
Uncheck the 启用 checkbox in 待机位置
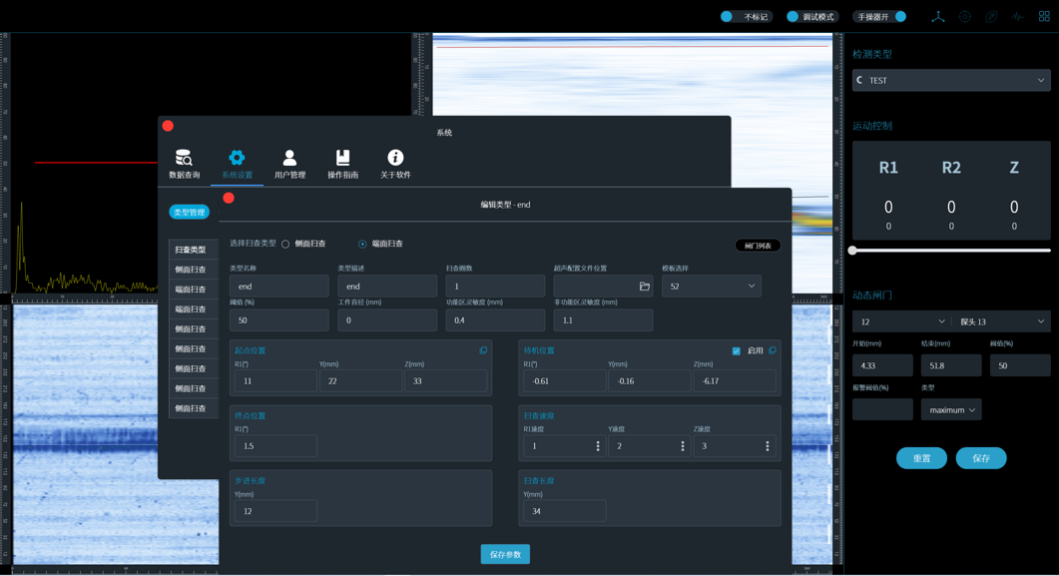click(736, 351)
